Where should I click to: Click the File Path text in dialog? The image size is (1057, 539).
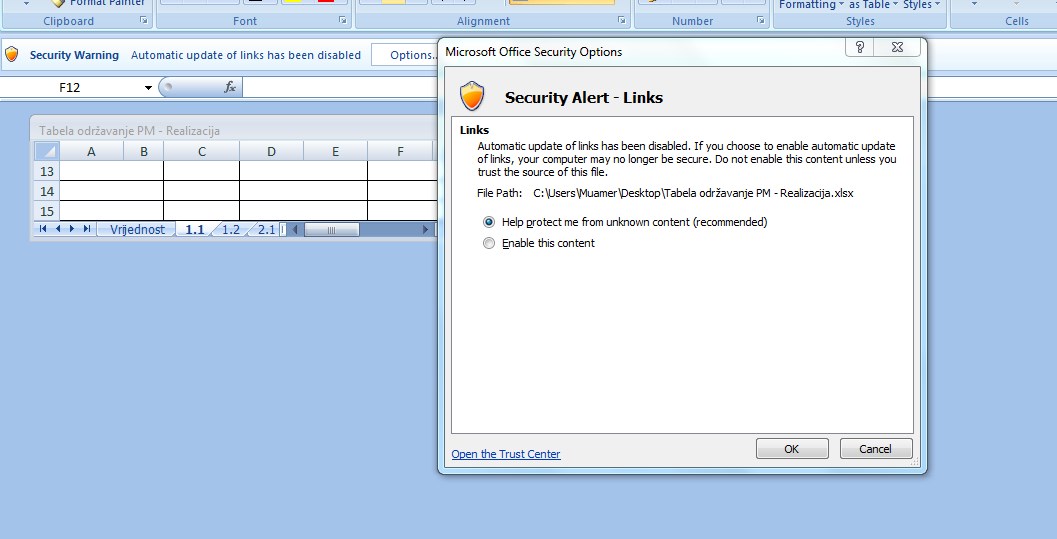(665, 193)
